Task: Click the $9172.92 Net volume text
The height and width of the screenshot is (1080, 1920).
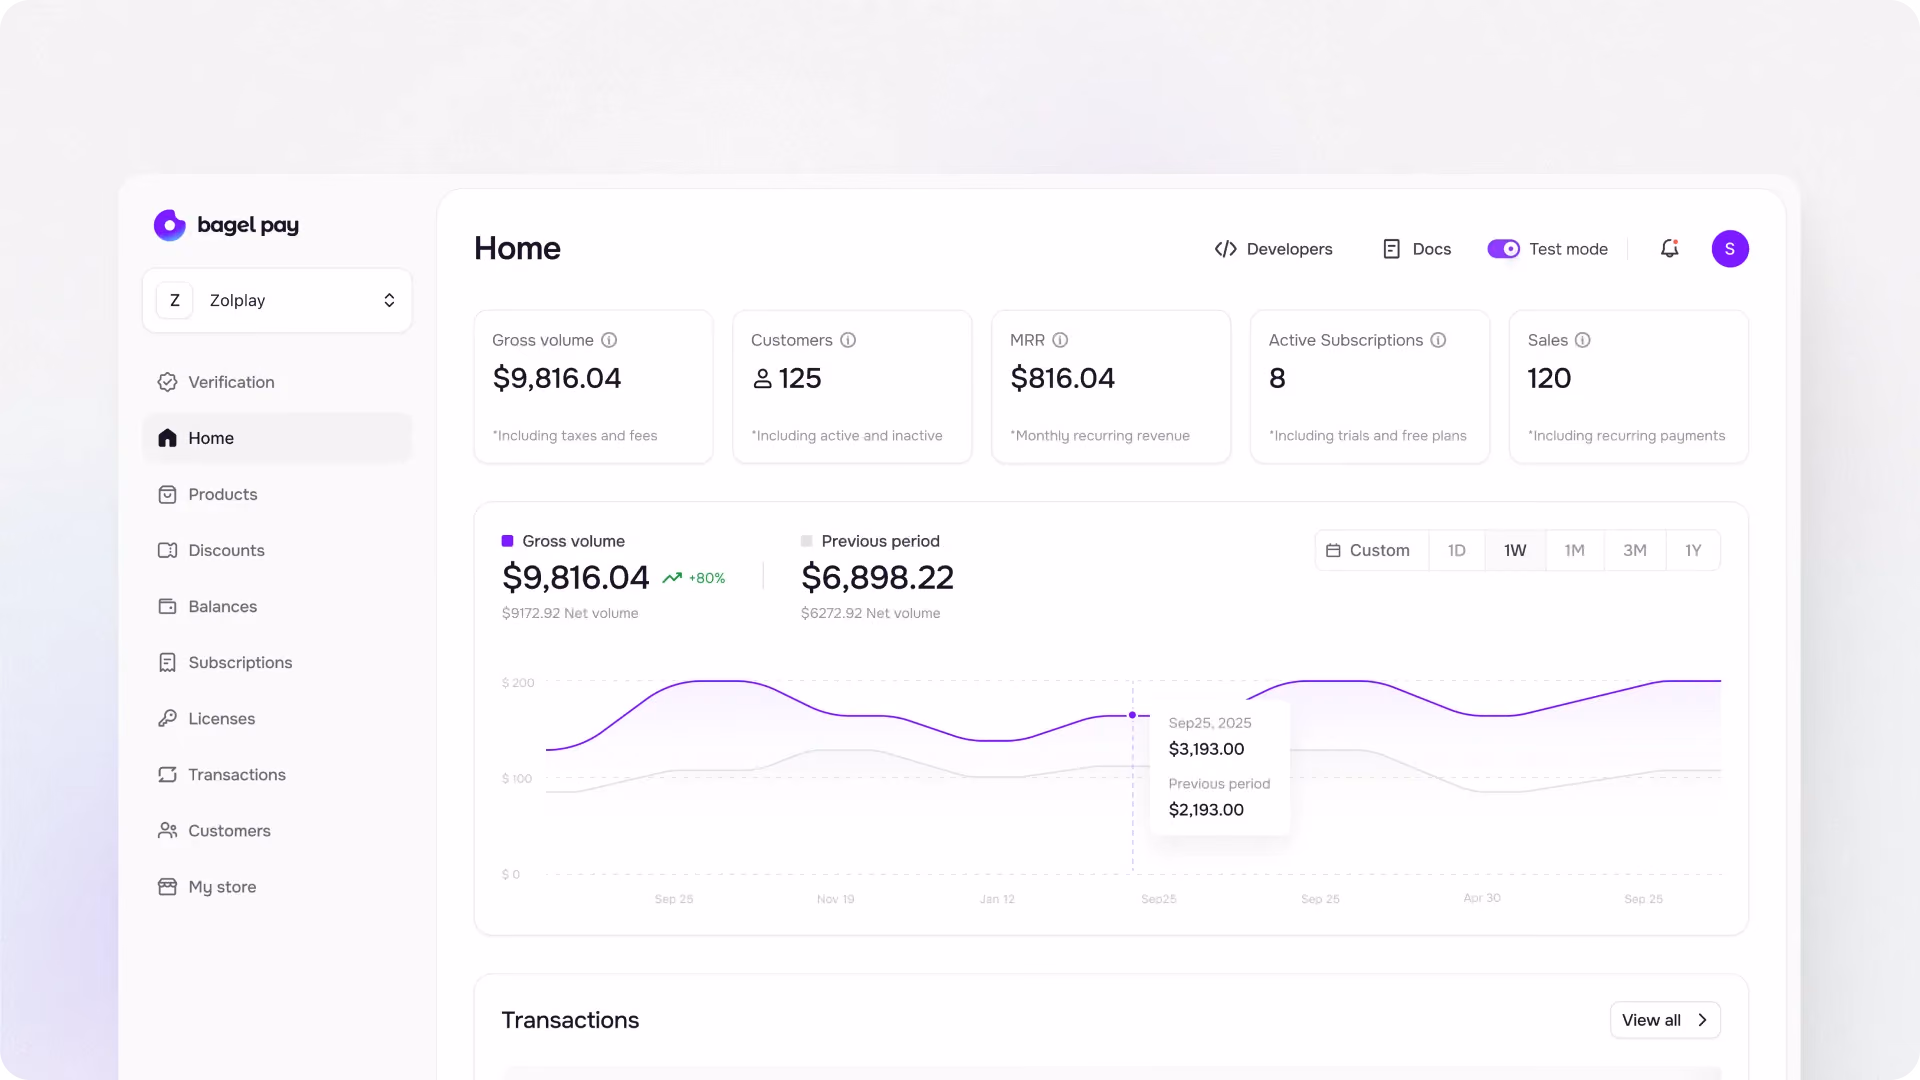Action: (x=570, y=613)
